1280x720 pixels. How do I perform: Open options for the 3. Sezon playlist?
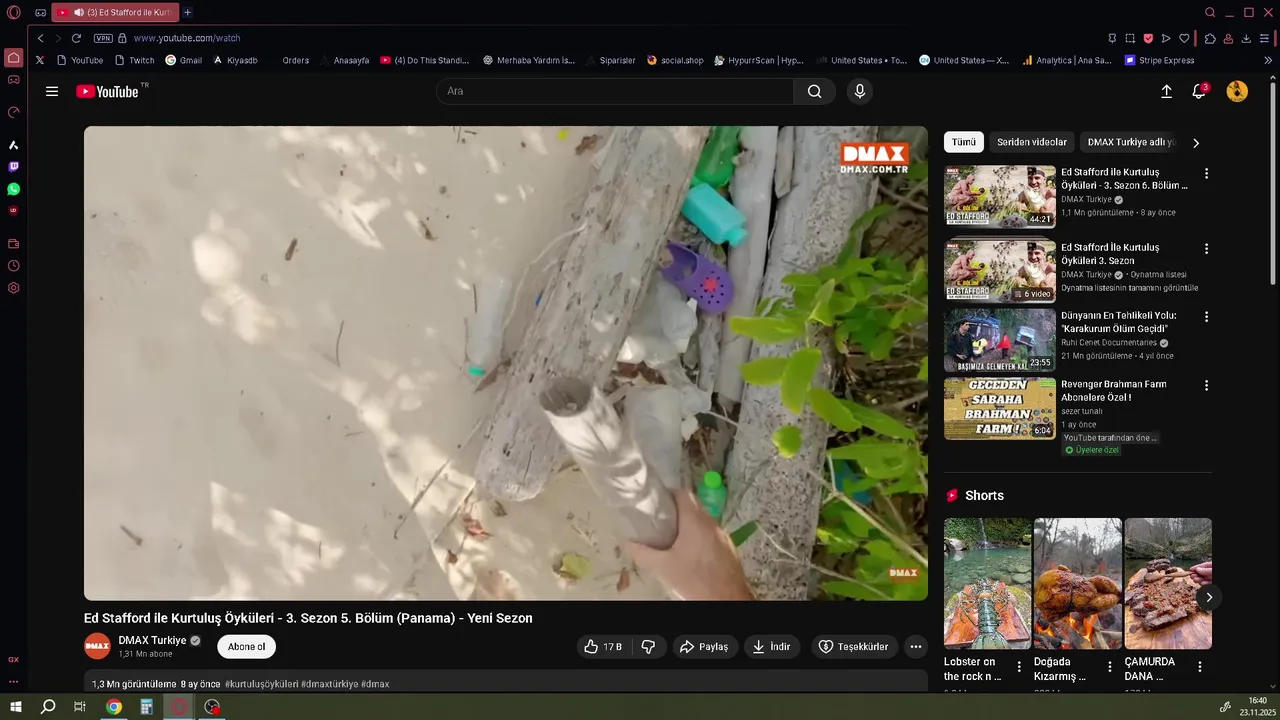[1206, 248]
